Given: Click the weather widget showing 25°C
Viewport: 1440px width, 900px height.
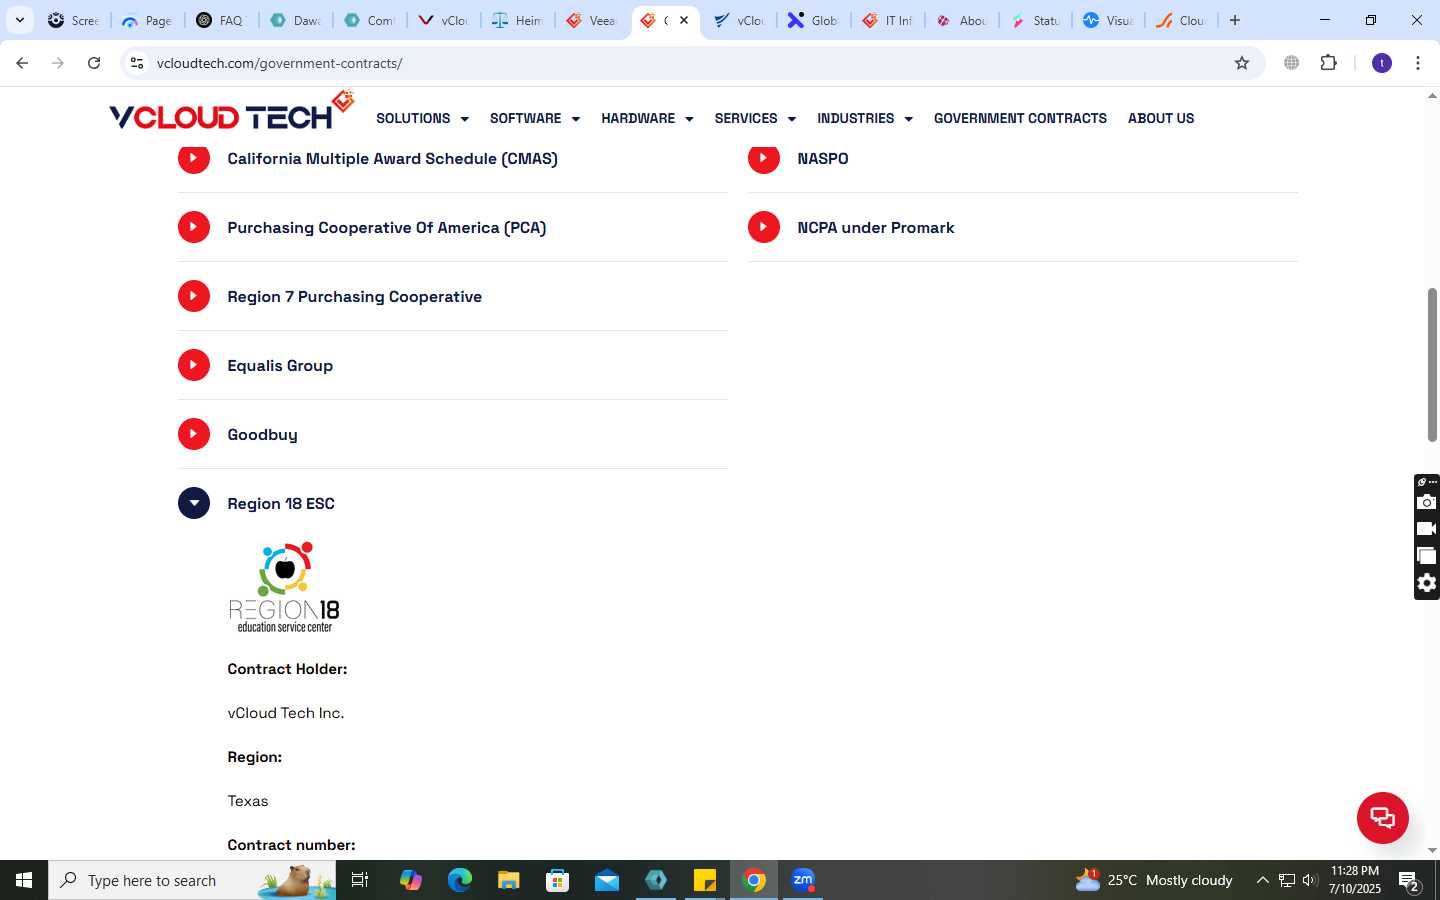Looking at the screenshot, I should 1153,880.
